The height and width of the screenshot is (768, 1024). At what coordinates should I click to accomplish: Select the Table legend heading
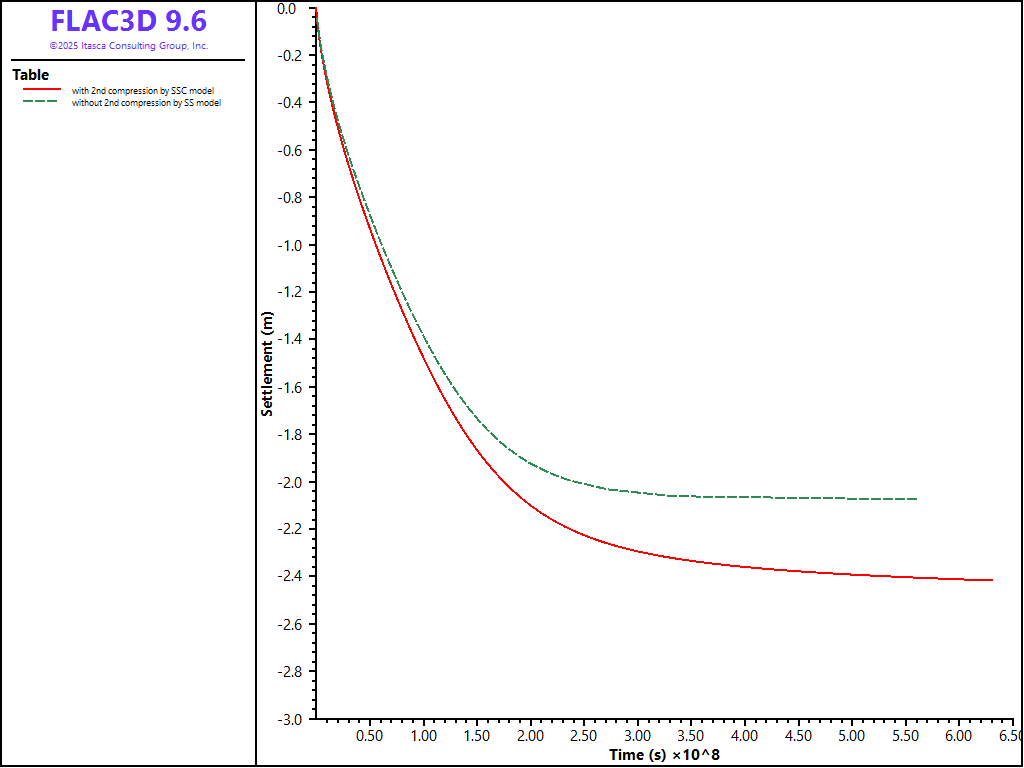click(x=30, y=75)
